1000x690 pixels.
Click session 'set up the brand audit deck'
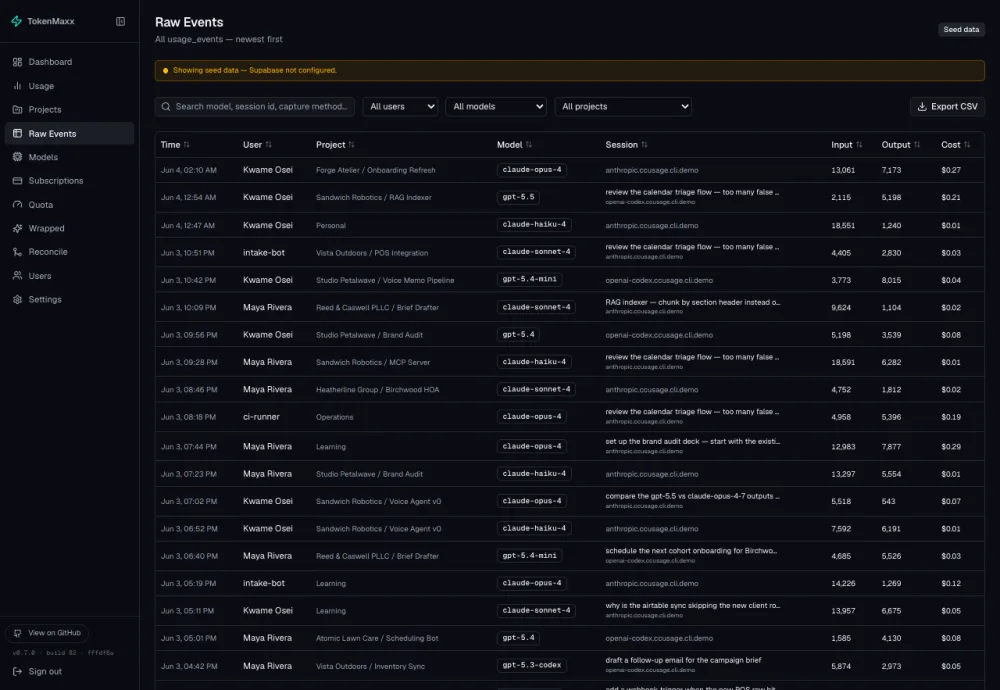coord(693,441)
